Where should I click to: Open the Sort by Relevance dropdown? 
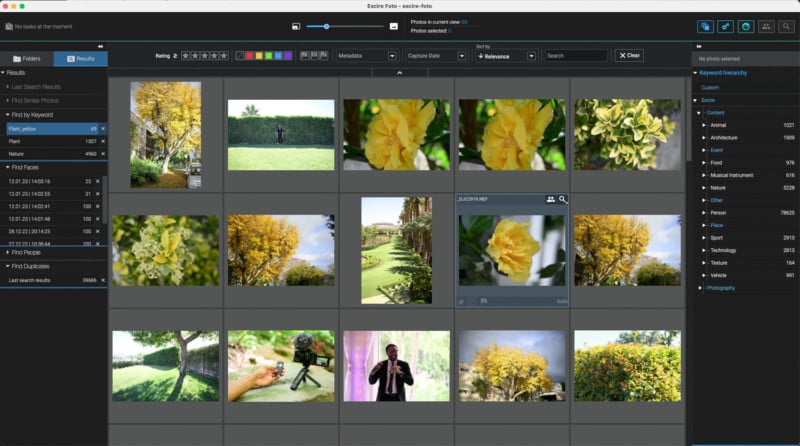click(x=506, y=56)
